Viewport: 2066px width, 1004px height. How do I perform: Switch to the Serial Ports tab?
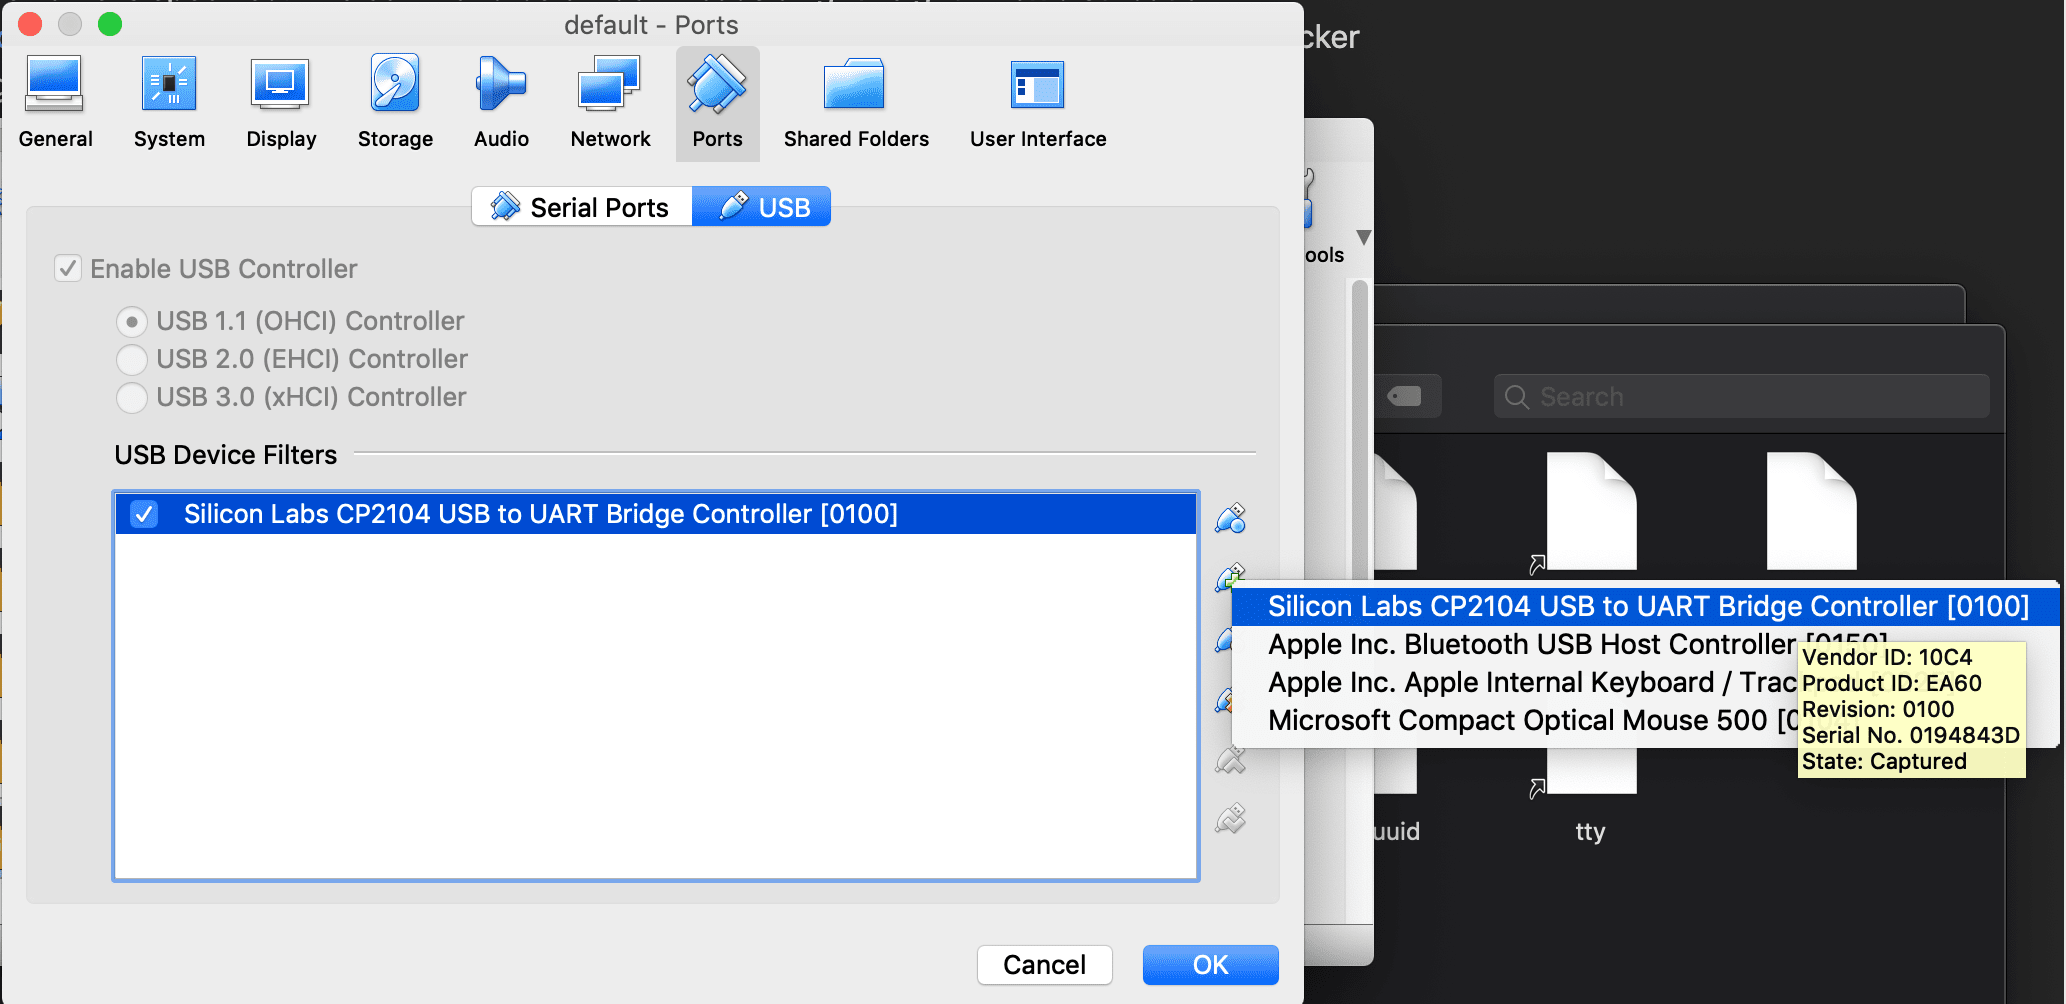(x=581, y=207)
